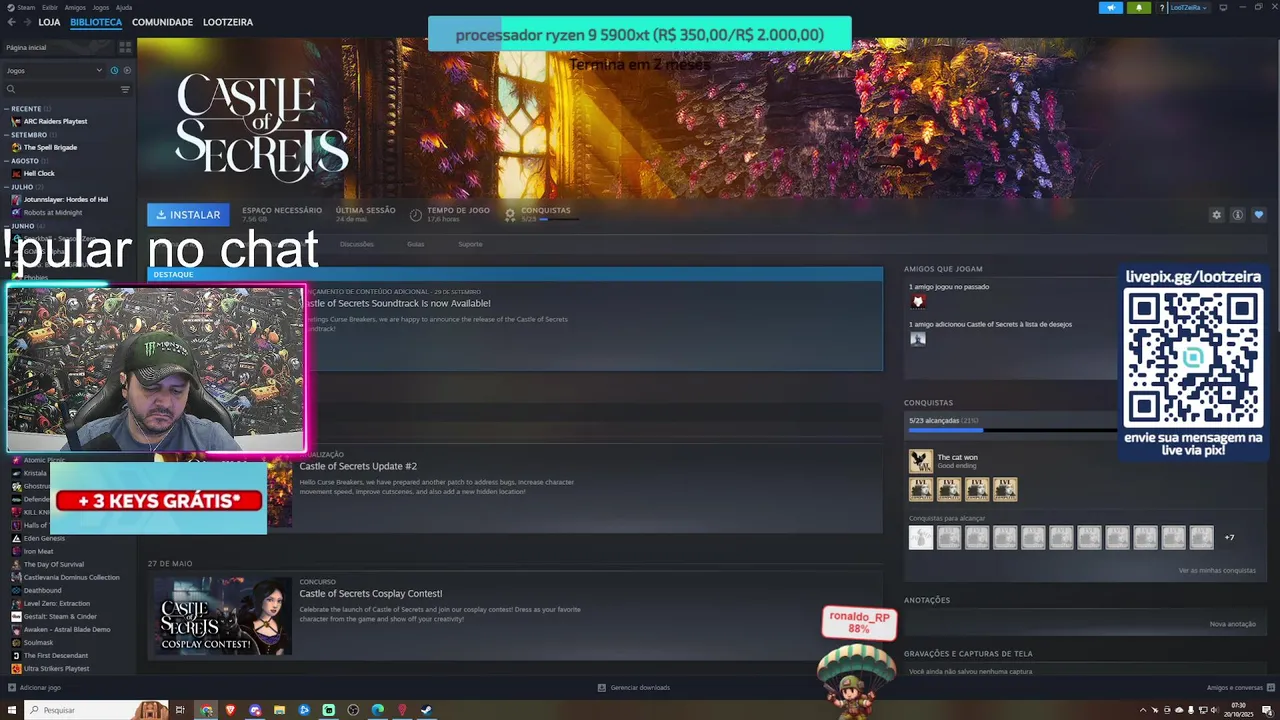Open the Steam menu
Image resolution: width=1280 pixels, height=720 pixels.
point(25,7)
